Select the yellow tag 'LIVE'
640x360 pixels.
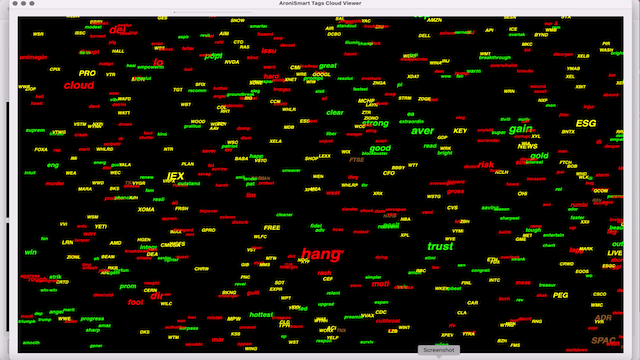[x=614, y=253]
